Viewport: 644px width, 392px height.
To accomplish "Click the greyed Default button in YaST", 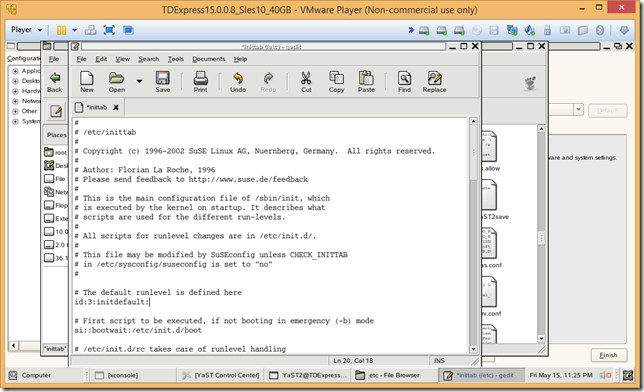I will 607,110.
